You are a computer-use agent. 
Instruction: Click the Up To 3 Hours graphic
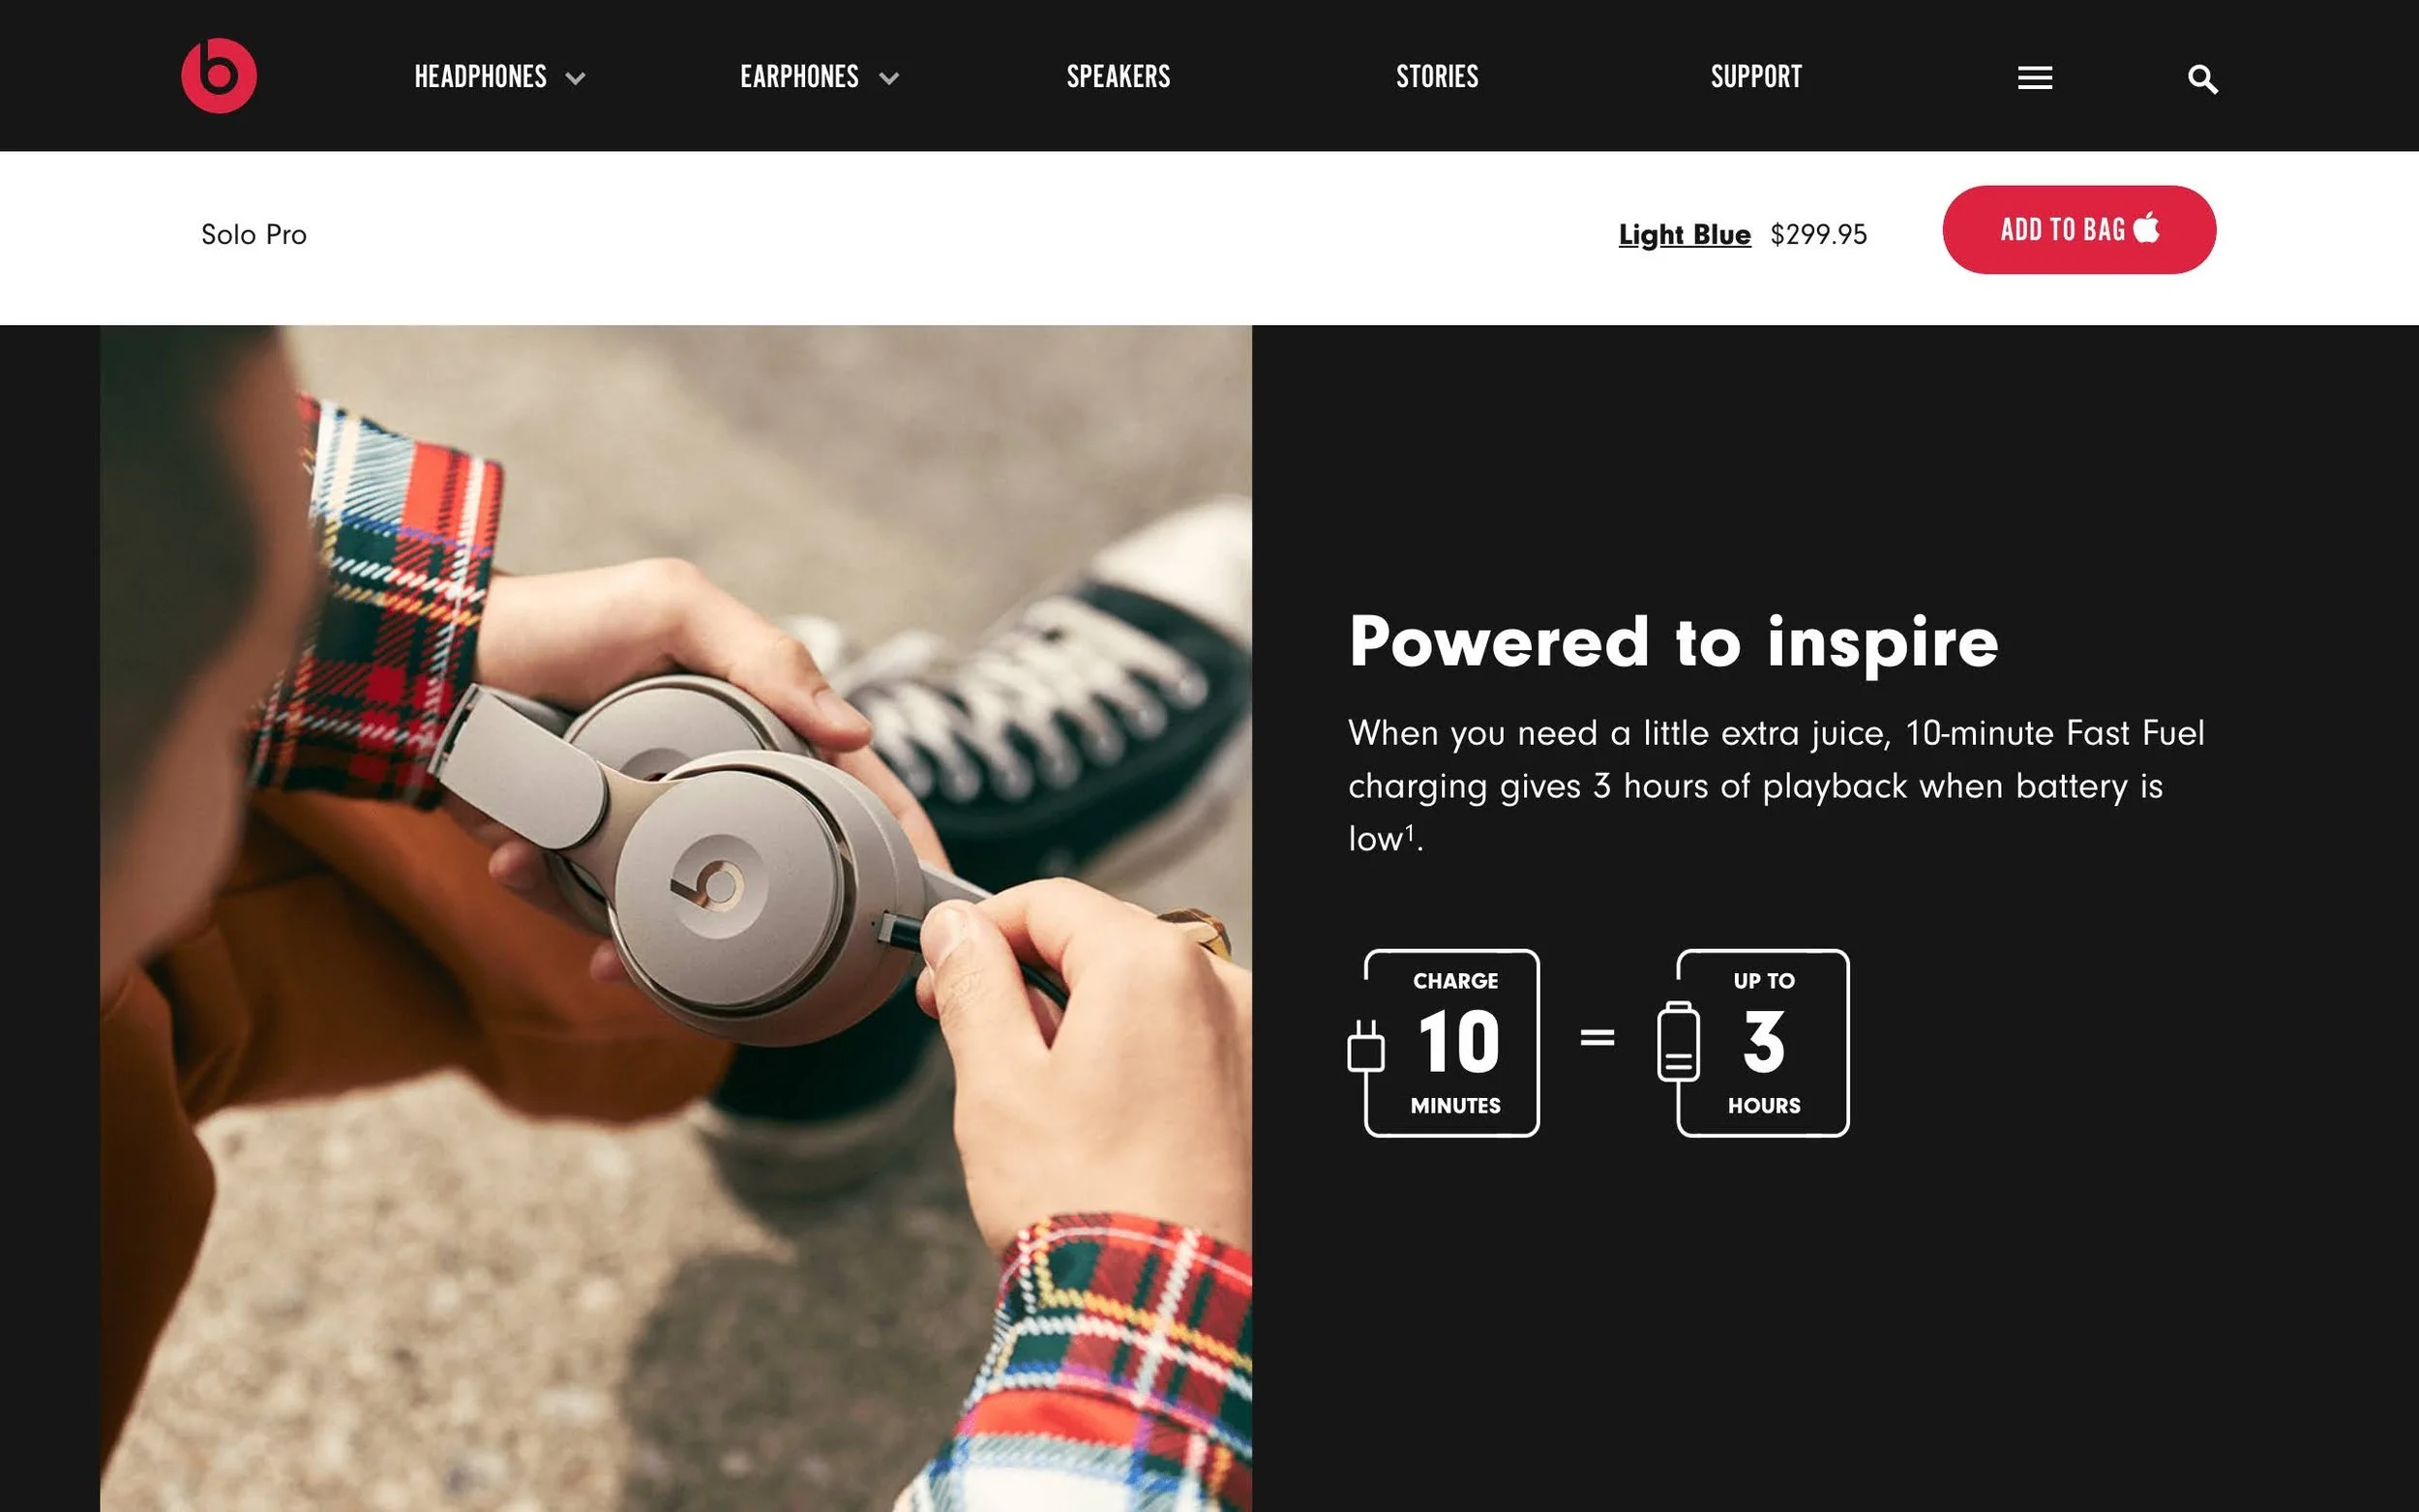pyautogui.click(x=1754, y=1043)
